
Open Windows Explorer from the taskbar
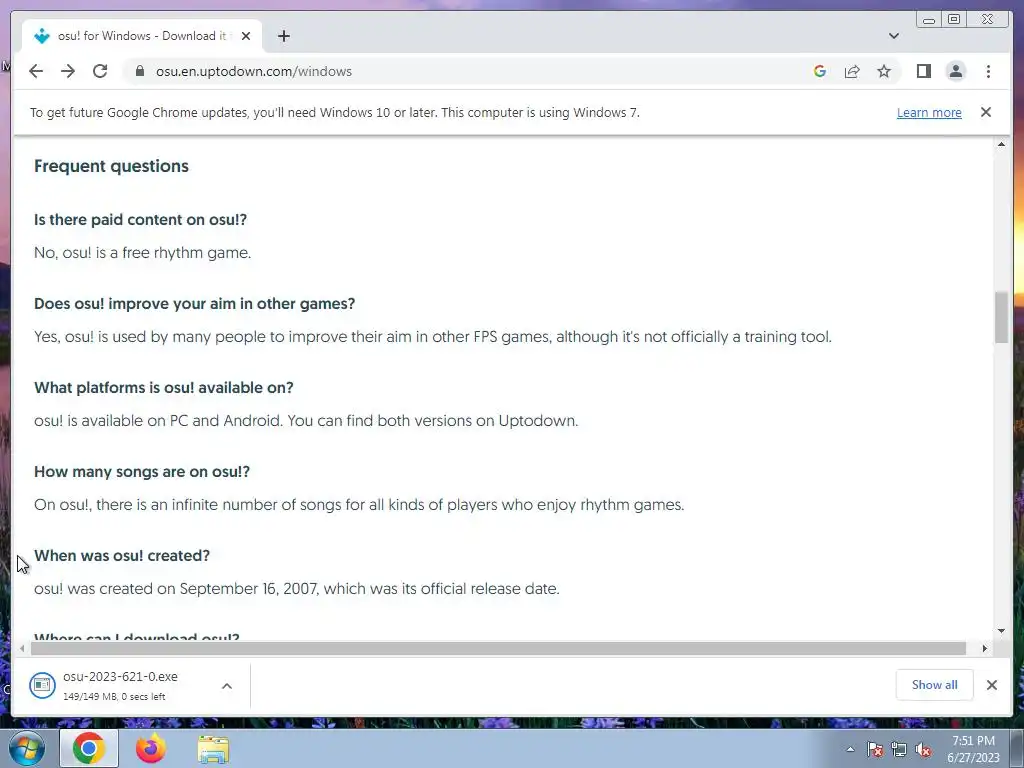213,749
